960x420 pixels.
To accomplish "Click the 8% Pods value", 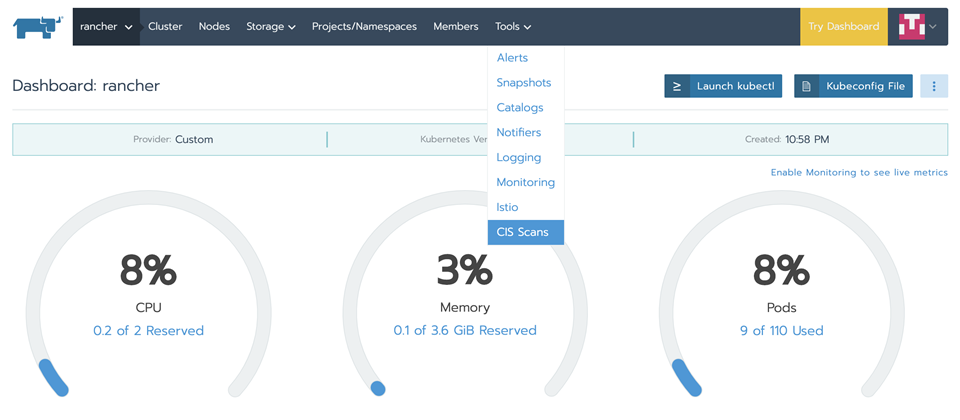I will click(x=782, y=270).
